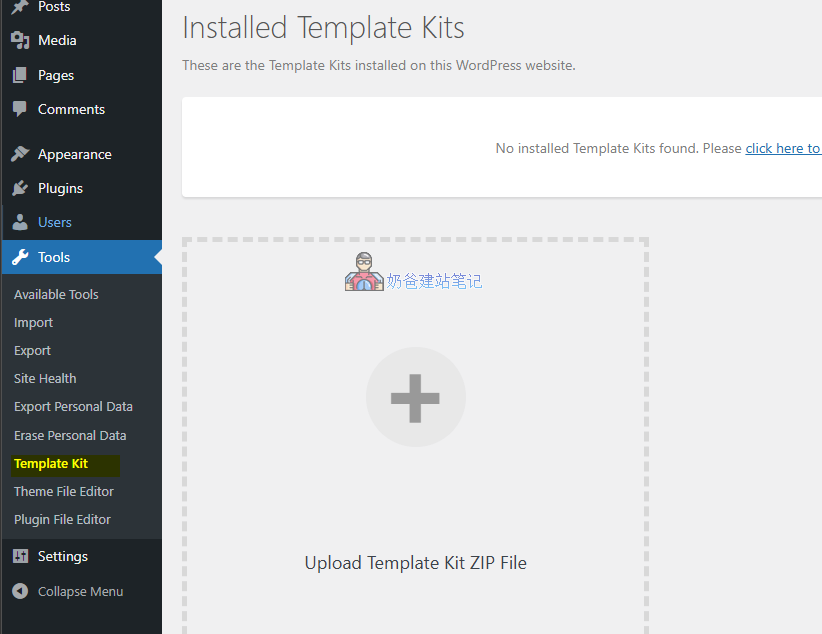Screen dimensions: 822x634
Task: Switch to the Import tools page
Action: tap(33, 322)
